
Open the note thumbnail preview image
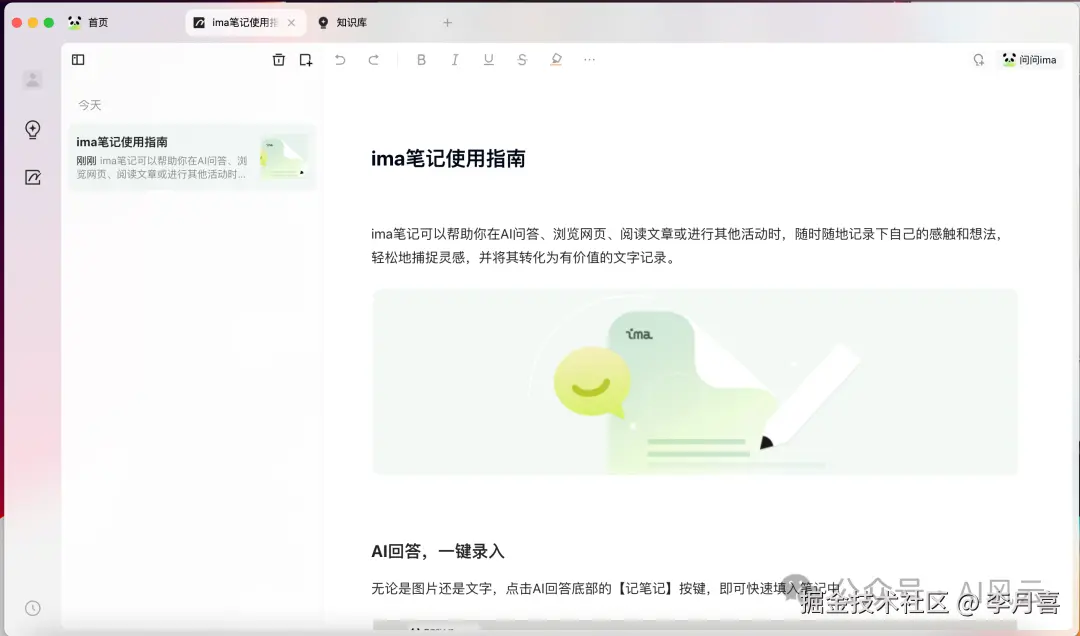click(285, 157)
